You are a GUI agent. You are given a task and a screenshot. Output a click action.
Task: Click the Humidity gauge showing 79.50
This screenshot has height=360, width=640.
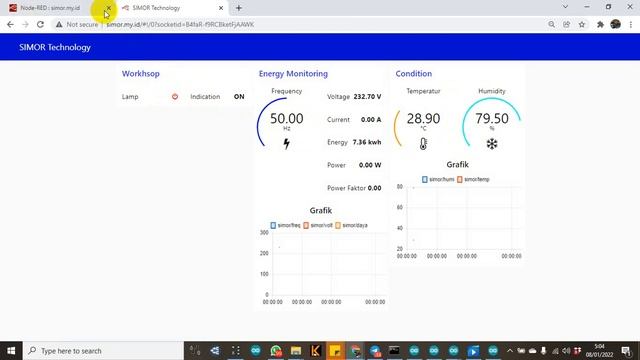pos(491,122)
